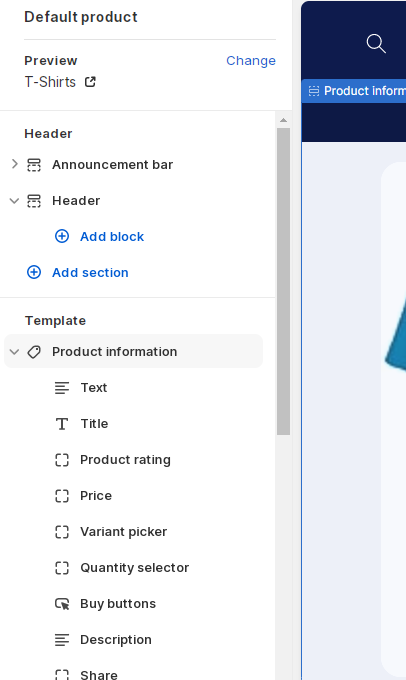Click the search magnifier icon in preview
The image size is (406, 680).
[x=376, y=44]
